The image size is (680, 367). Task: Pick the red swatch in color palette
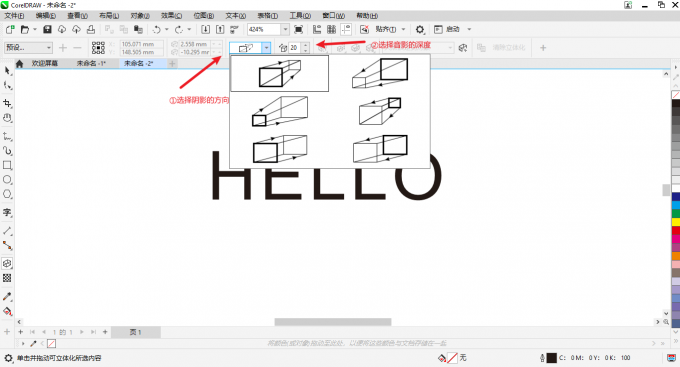[x=676, y=230]
